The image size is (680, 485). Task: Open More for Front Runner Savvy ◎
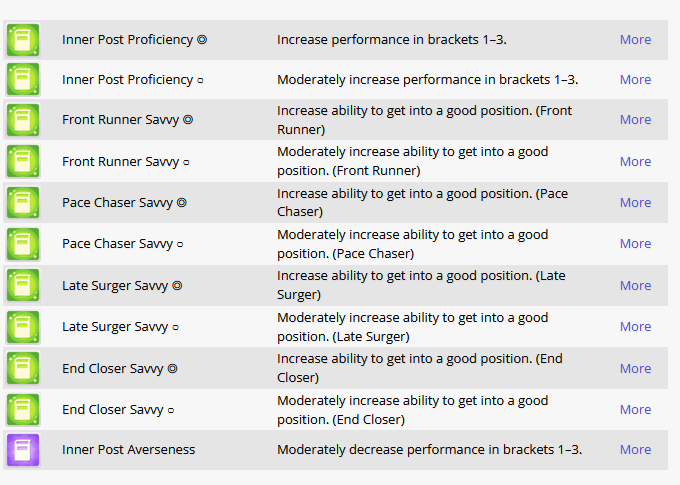pyautogui.click(x=635, y=120)
